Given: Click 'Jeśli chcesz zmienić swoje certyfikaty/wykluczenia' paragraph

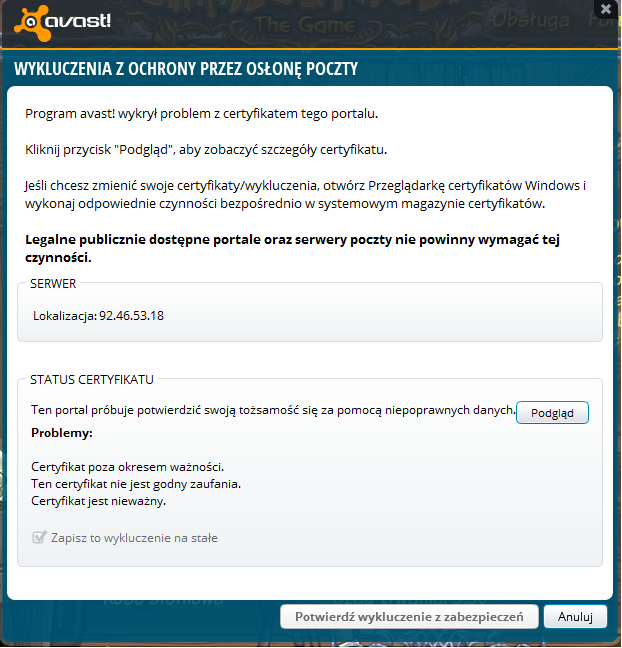Looking at the screenshot, I should (x=305, y=194).
